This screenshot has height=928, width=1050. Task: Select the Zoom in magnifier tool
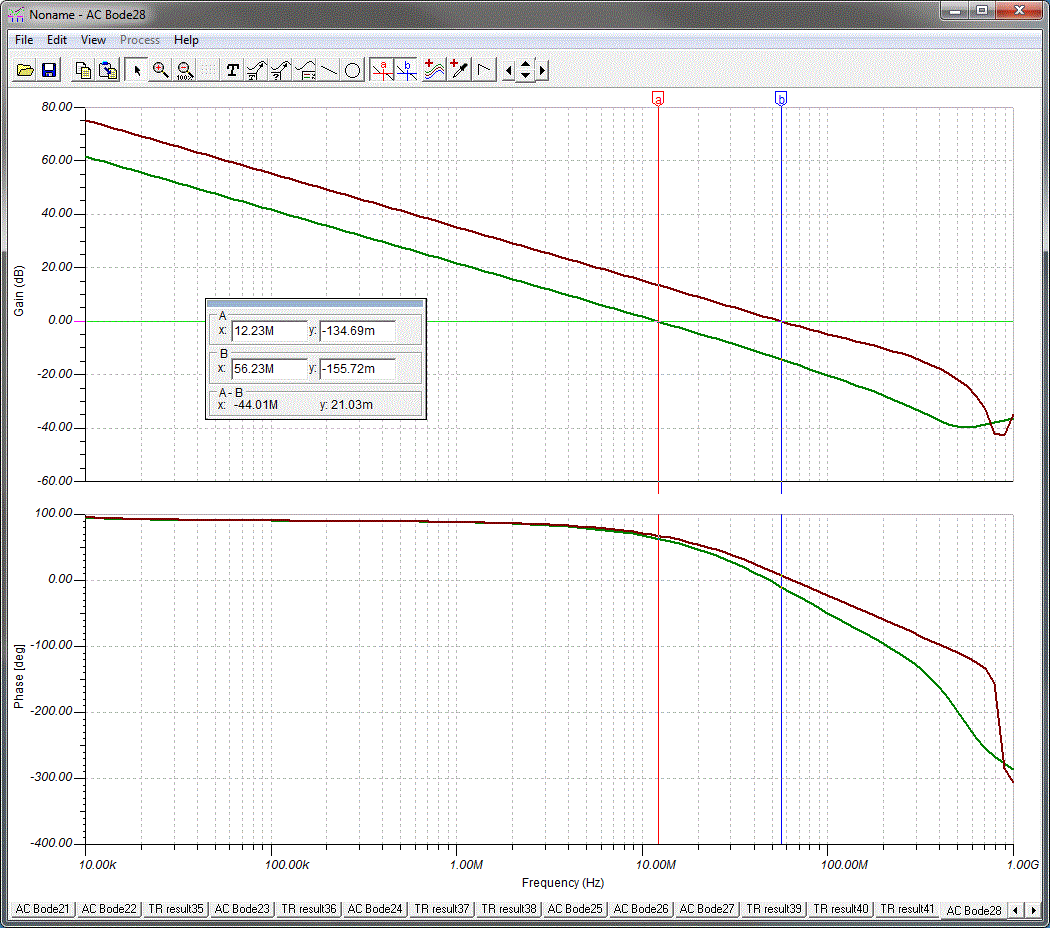[160, 70]
